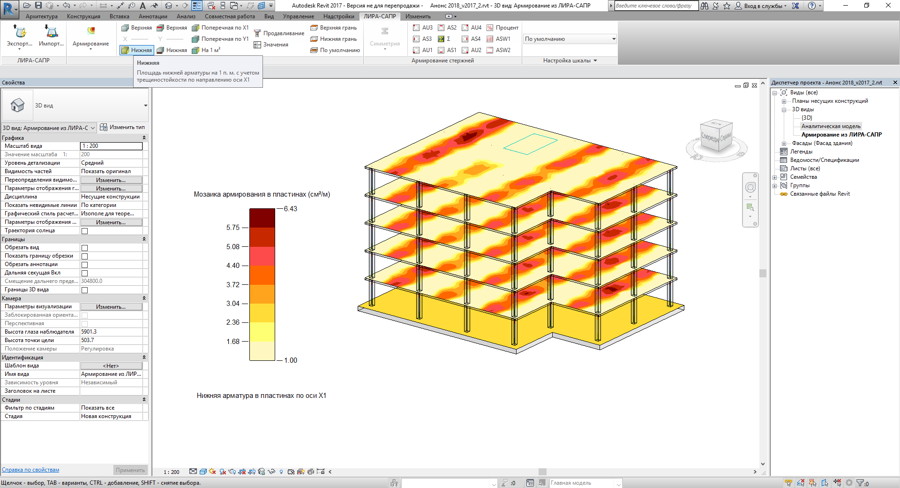Image resolution: width=900 pixels, height=488 pixels.
Task: Select the Значения ribbon tool
Action: pyautogui.click(x=271, y=45)
